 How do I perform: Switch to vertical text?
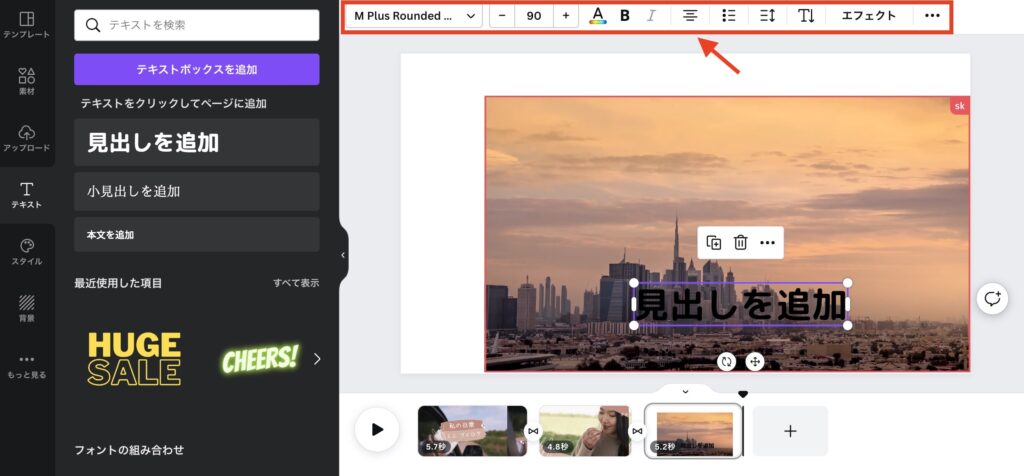(806, 16)
